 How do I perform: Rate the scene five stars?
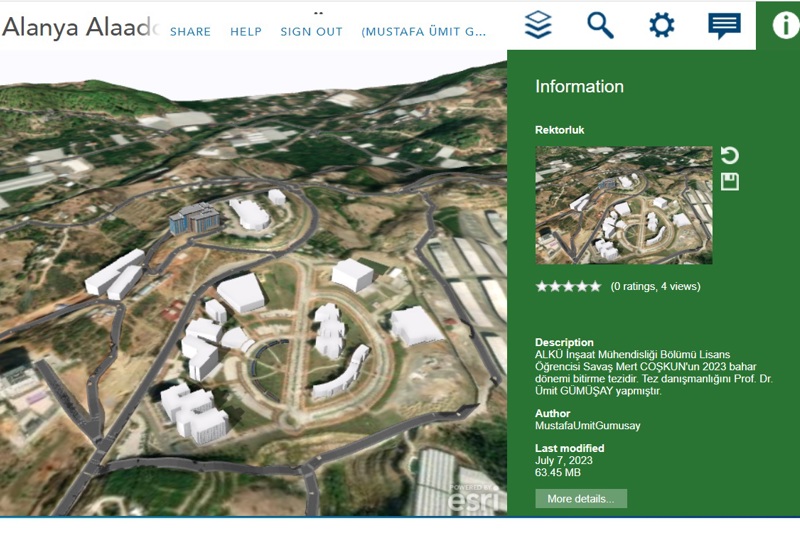click(595, 286)
